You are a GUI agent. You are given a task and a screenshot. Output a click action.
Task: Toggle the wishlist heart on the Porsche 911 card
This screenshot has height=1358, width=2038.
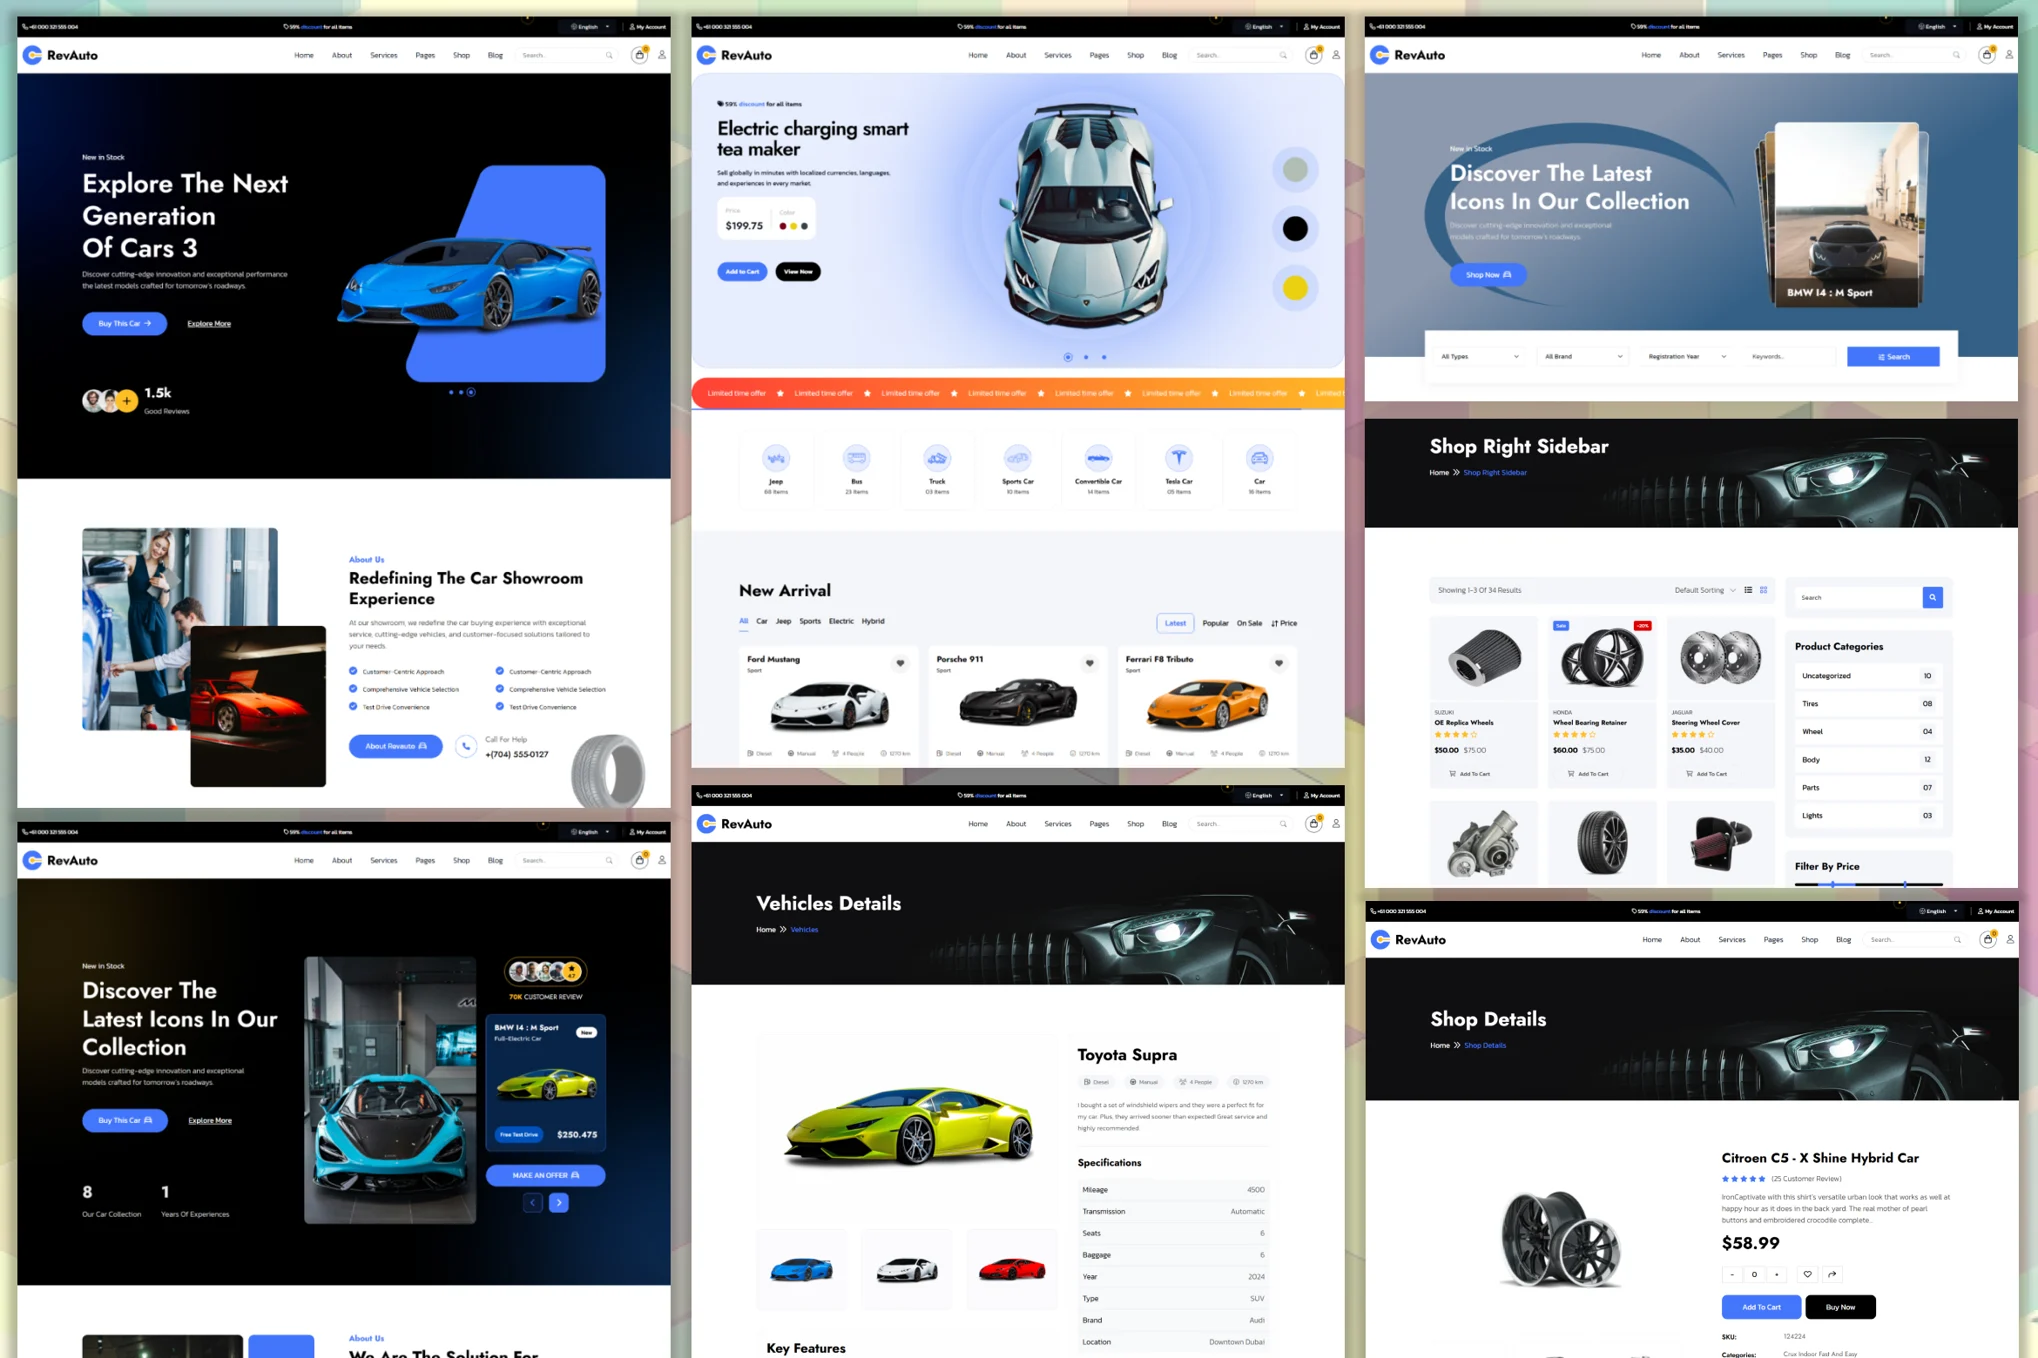point(1089,663)
